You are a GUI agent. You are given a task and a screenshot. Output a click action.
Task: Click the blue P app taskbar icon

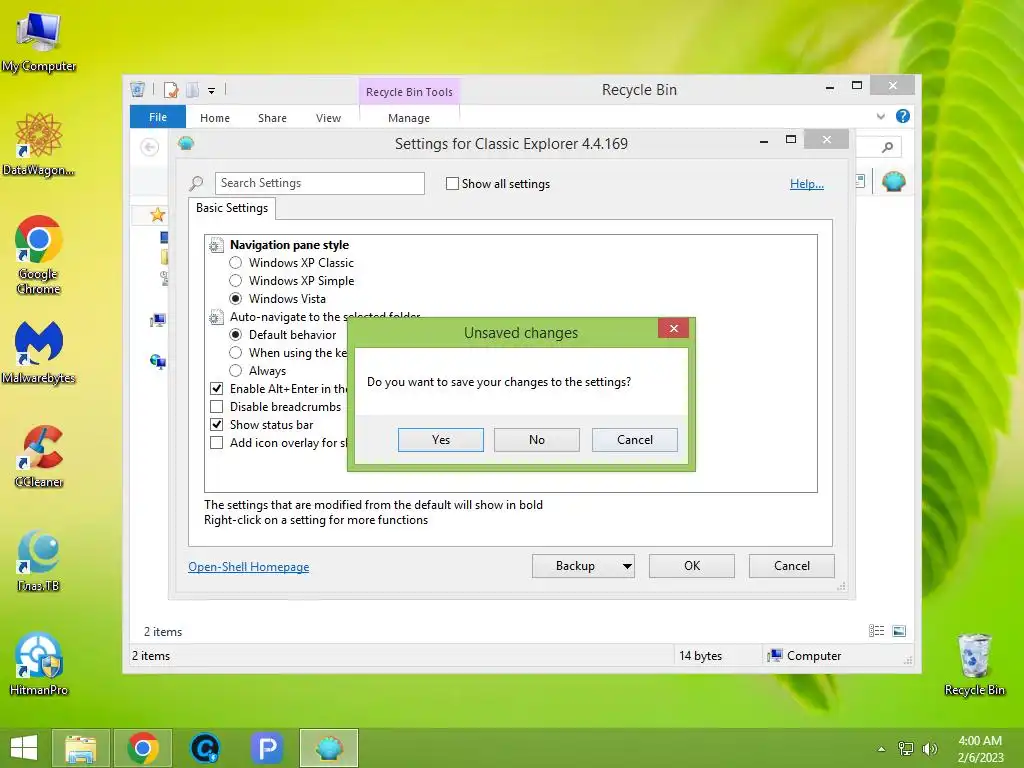[x=266, y=748]
